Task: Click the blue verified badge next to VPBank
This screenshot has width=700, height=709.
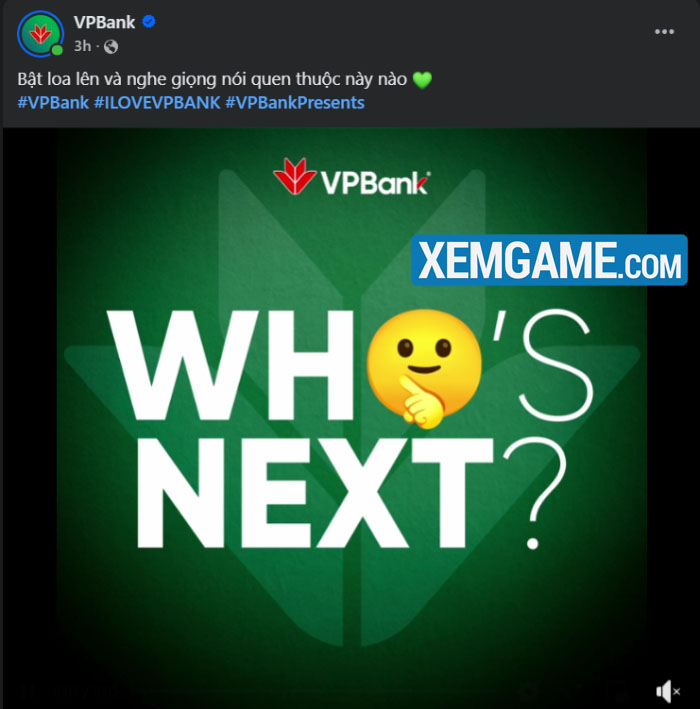Action: (x=149, y=21)
